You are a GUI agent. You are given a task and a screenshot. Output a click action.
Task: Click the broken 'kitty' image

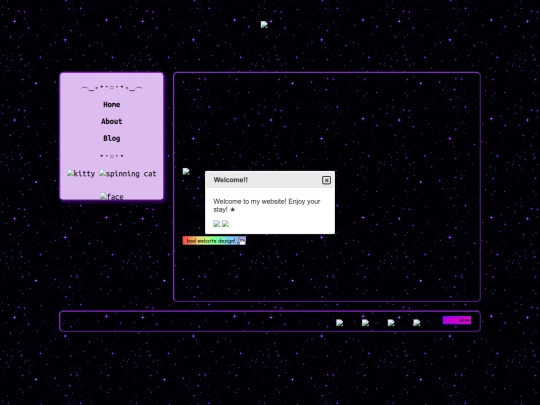81,174
